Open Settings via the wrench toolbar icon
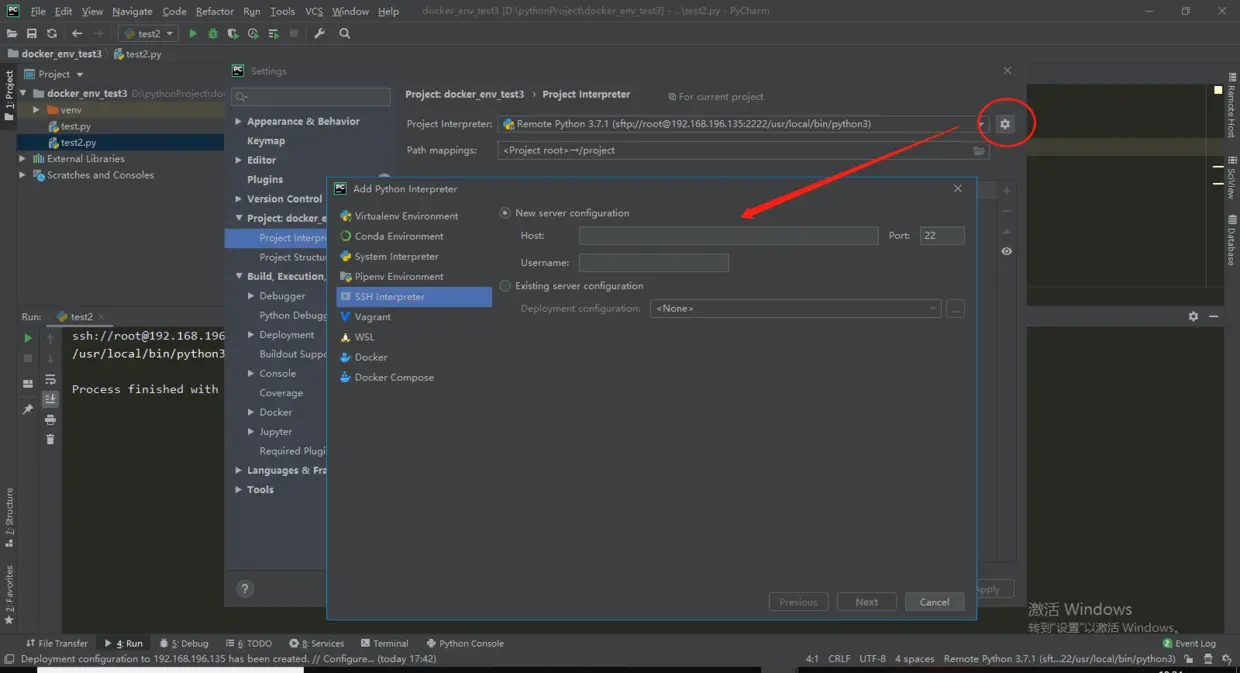1240x673 pixels. (x=320, y=33)
